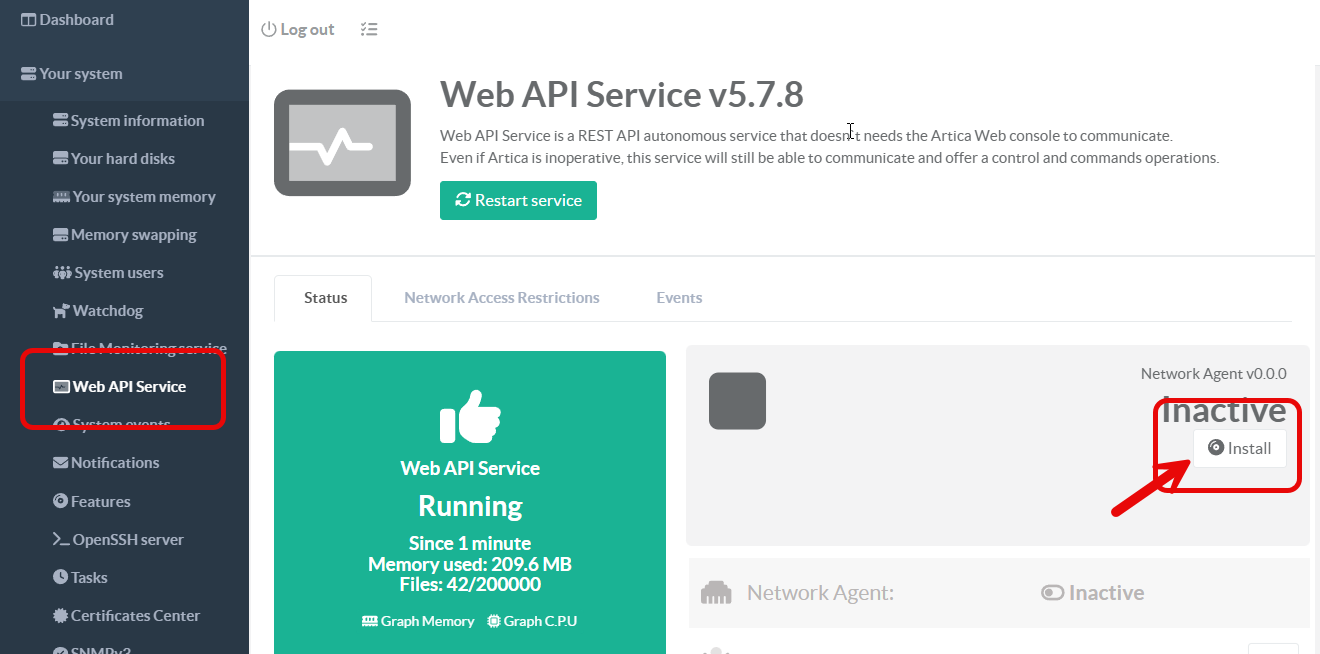Screen dimensions: 1320x654
Task: Open the Events tab
Action: coord(679,298)
